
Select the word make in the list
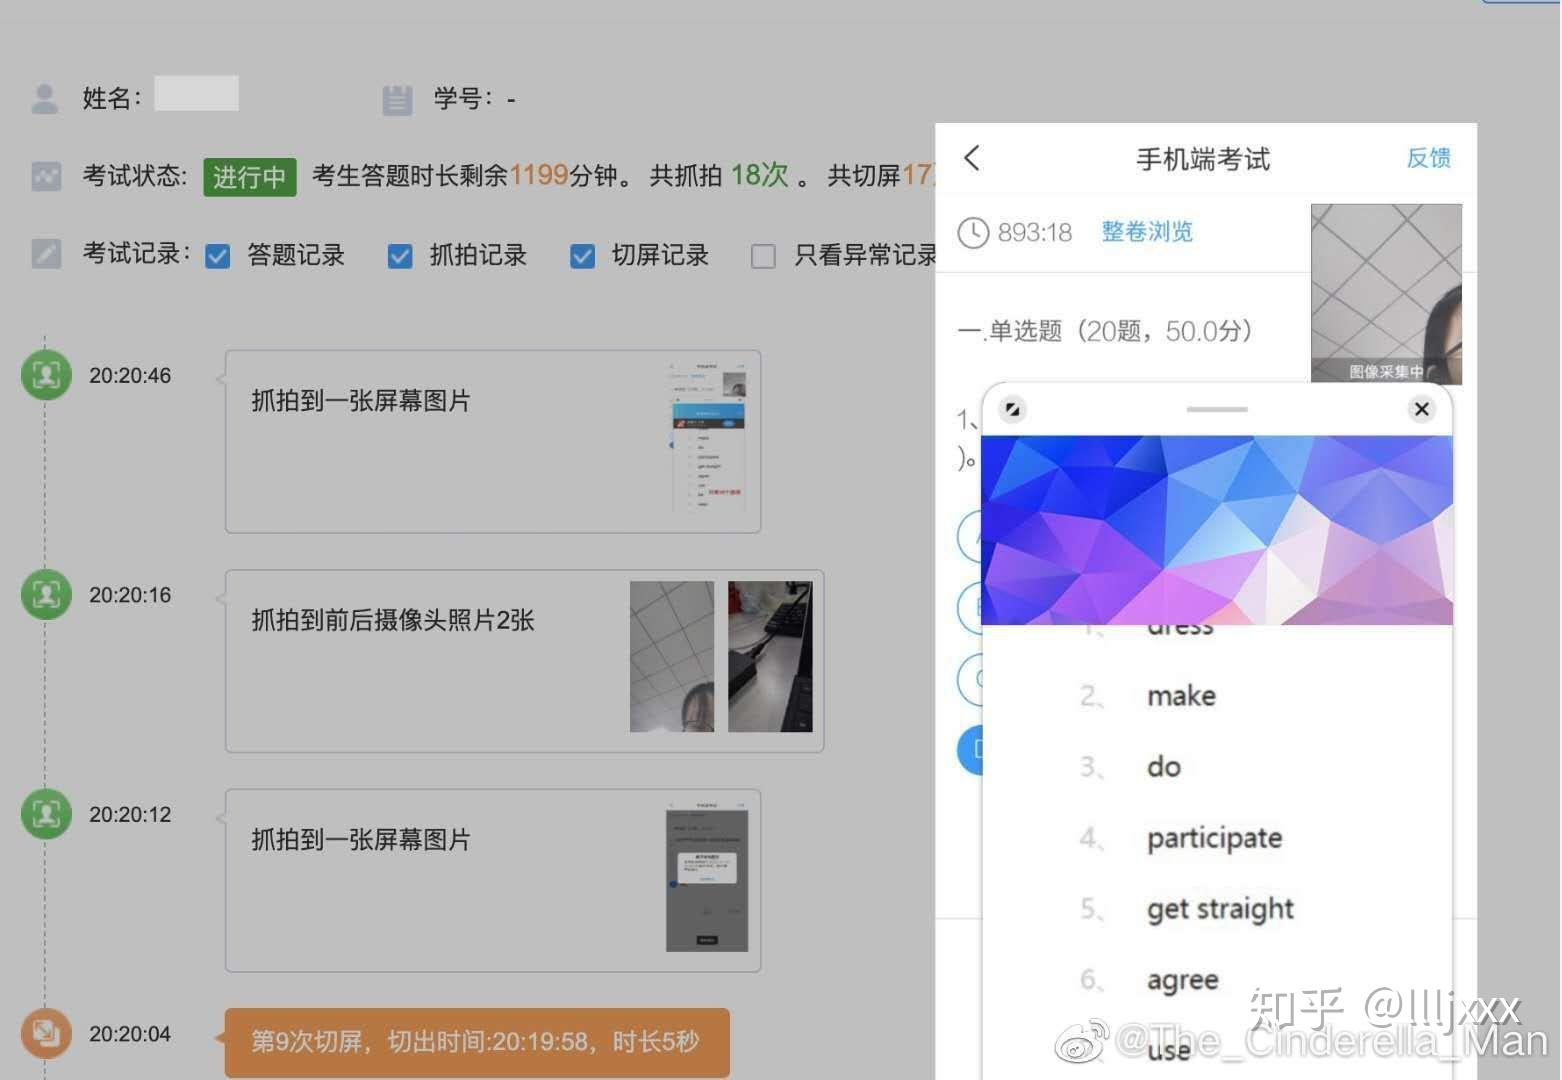[x=1181, y=696]
